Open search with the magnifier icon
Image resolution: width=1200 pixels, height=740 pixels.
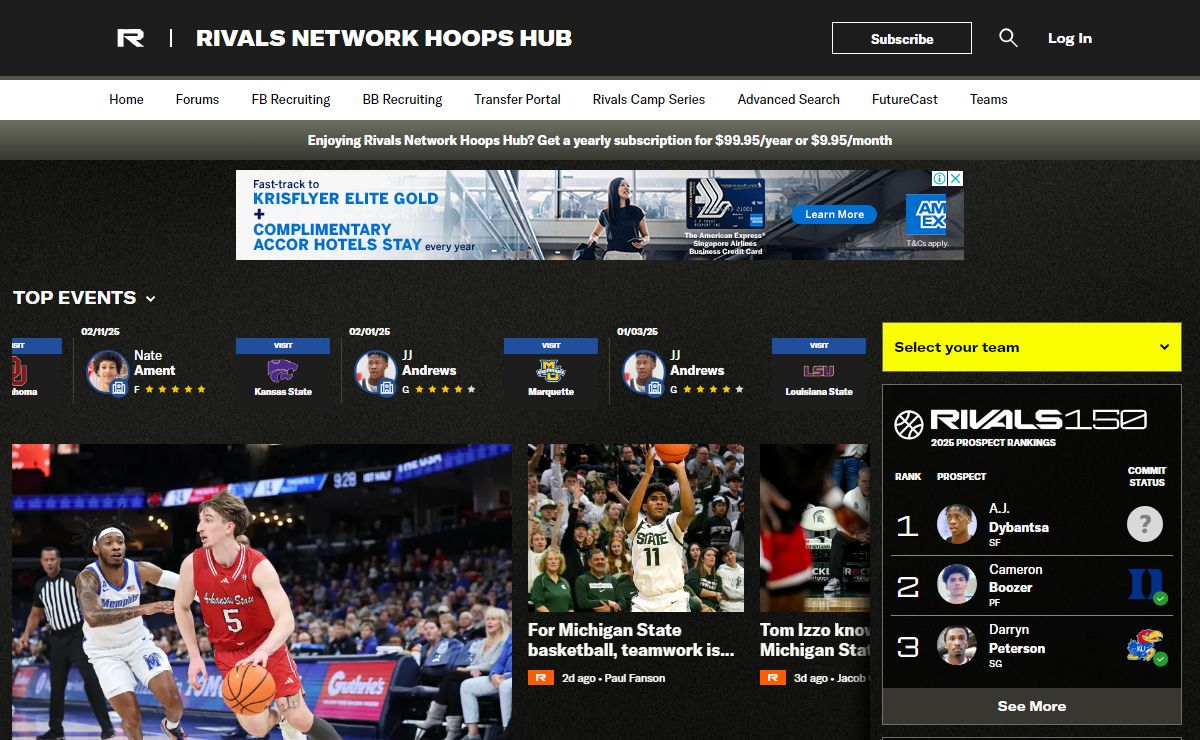click(1008, 38)
